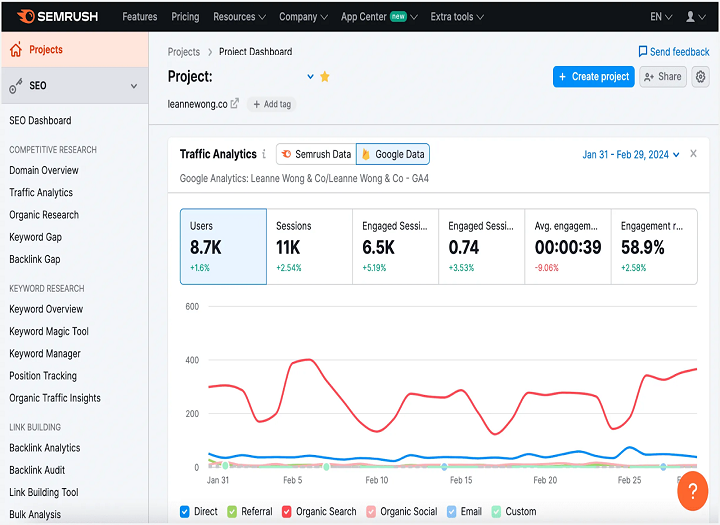Click the favorite star next to Project
720x525 pixels.
click(x=325, y=76)
